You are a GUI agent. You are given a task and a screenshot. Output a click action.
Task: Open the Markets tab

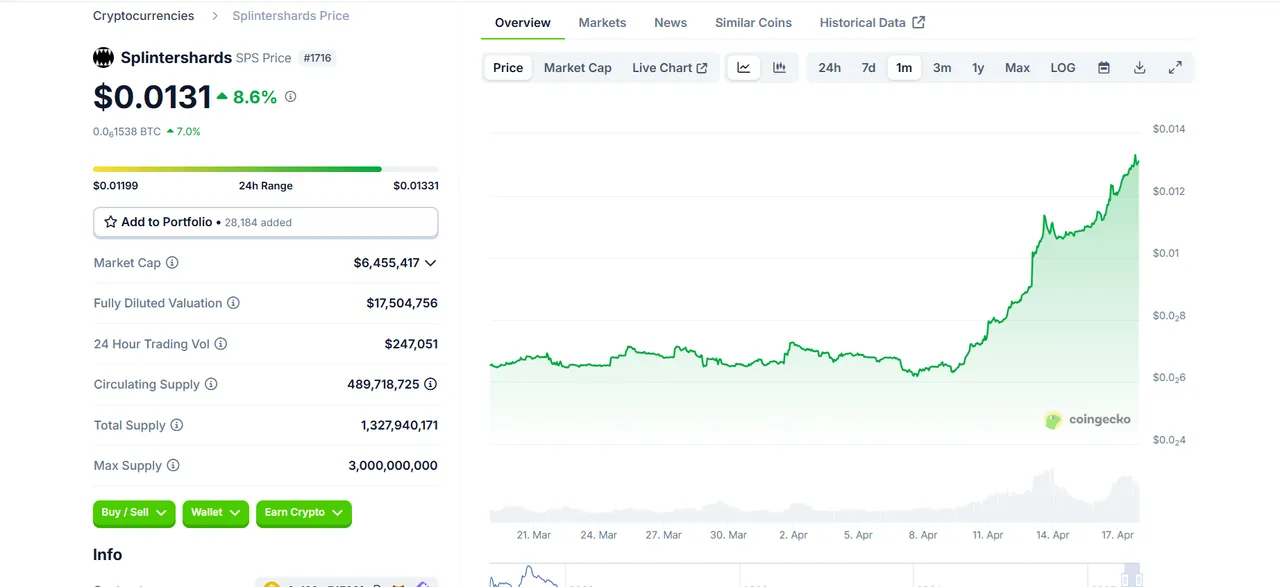coord(602,22)
